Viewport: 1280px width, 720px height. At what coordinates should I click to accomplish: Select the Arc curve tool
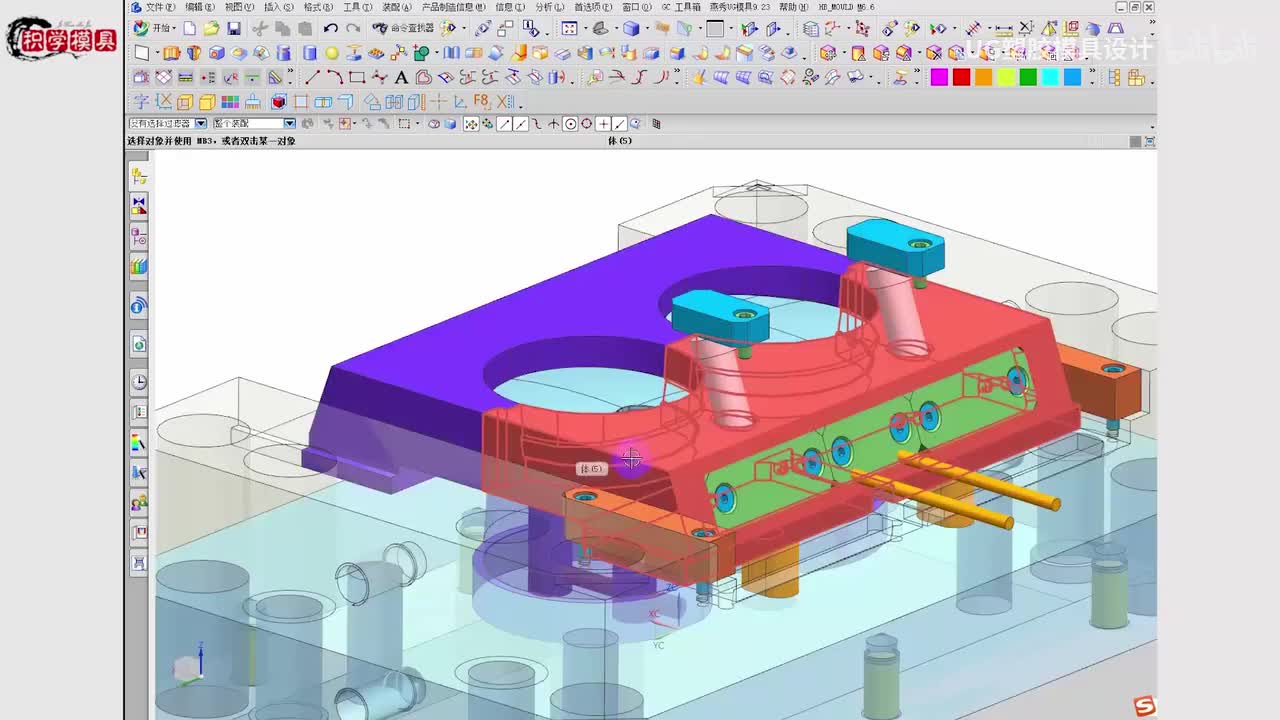(334, 77)
